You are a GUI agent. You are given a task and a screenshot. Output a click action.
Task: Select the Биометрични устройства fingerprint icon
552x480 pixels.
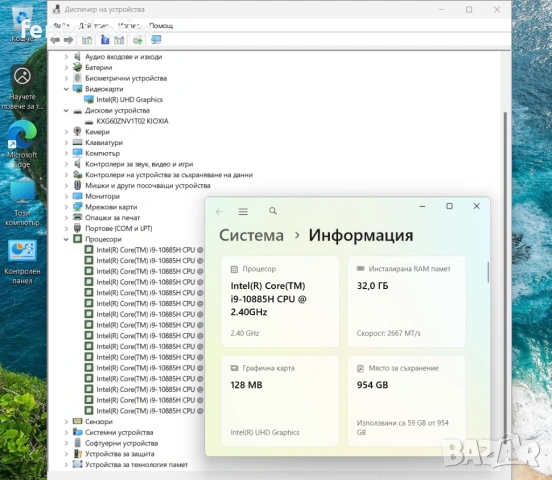77,78
